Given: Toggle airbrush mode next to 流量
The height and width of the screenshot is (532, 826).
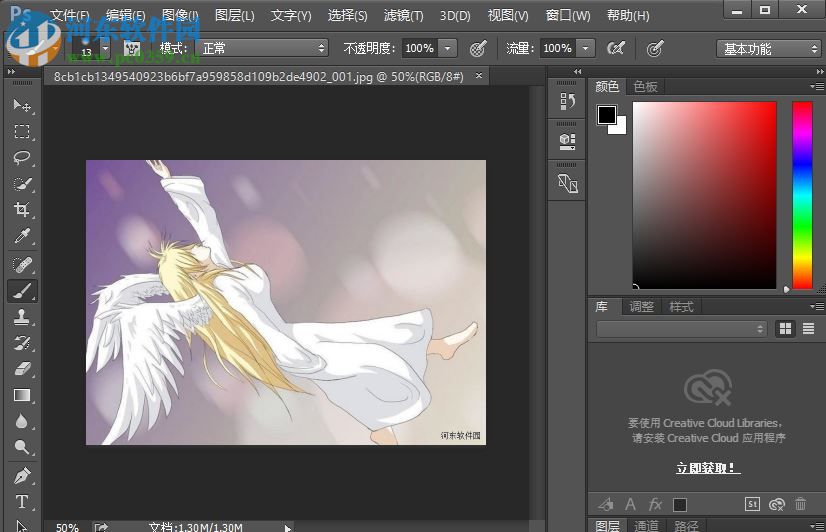Looking at the screenshot, I should point(616,48).
